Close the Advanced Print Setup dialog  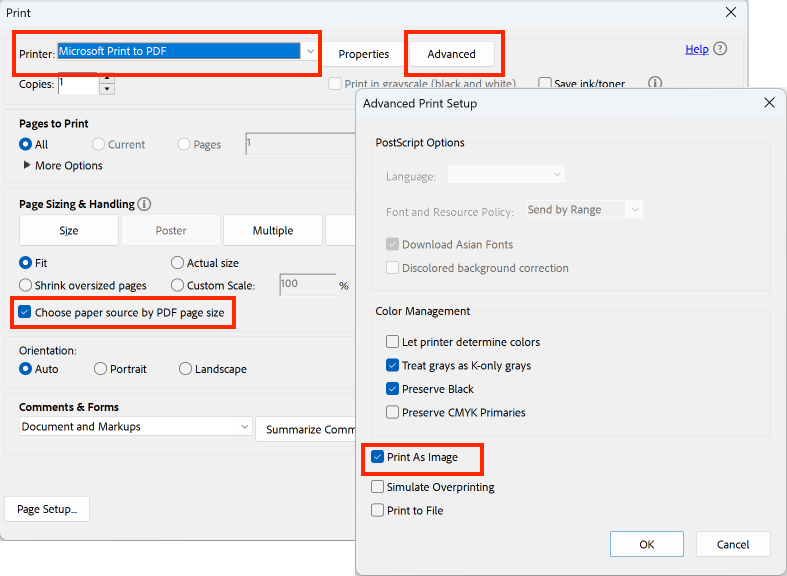pyautogui.click(x=769, y=103)
